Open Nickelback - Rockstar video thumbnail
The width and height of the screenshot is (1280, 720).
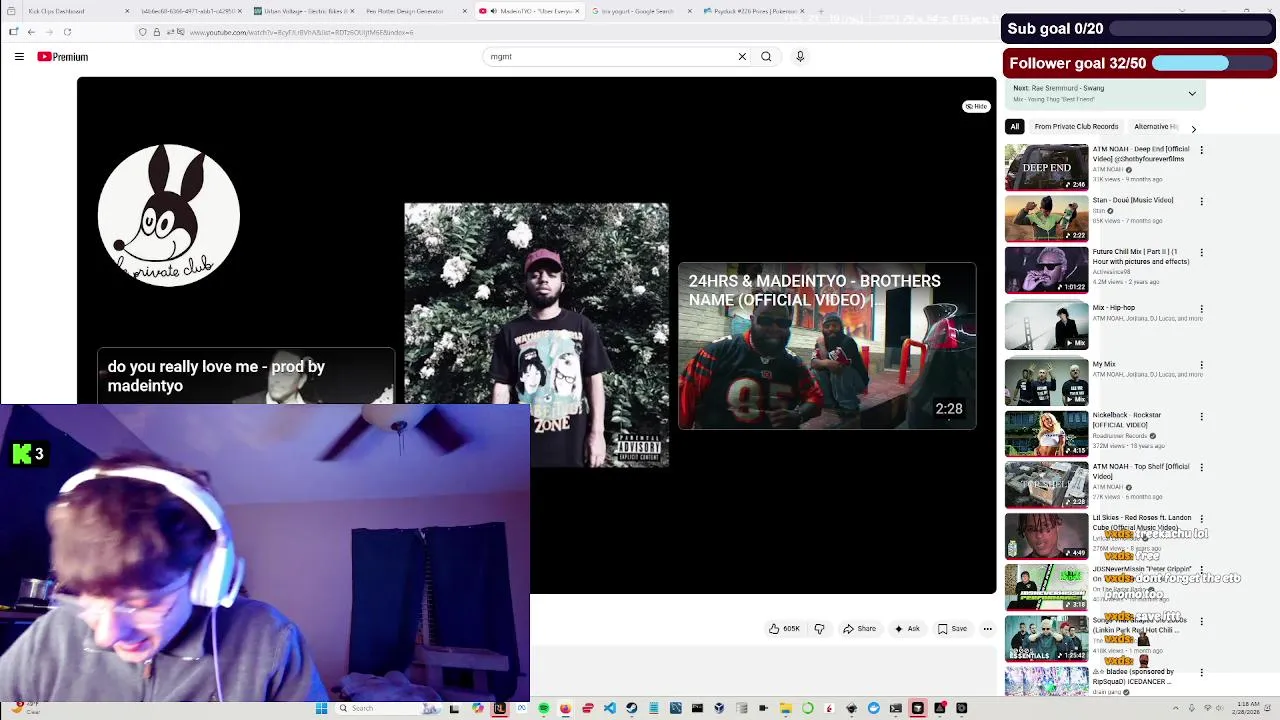click(x=1046, y=433)
